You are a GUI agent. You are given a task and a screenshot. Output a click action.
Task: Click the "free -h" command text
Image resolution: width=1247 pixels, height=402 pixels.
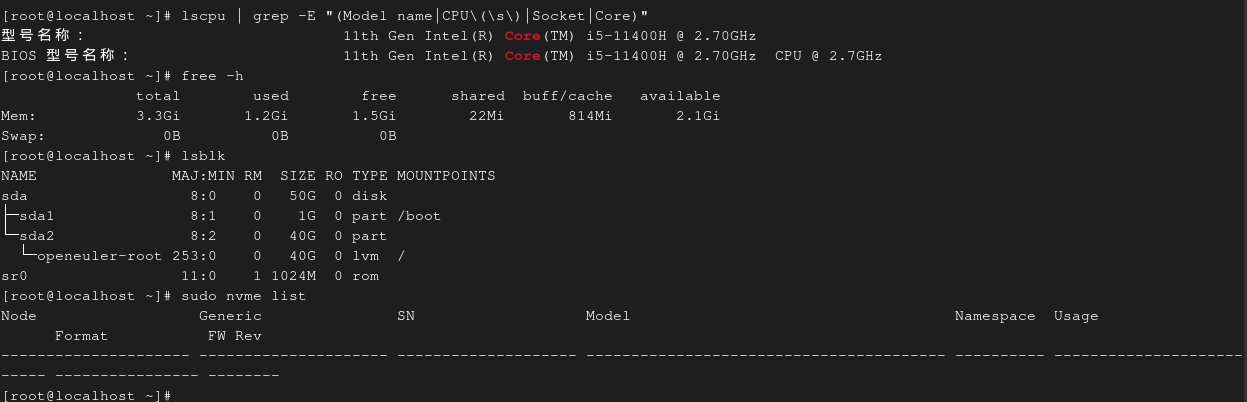(212, 76)
